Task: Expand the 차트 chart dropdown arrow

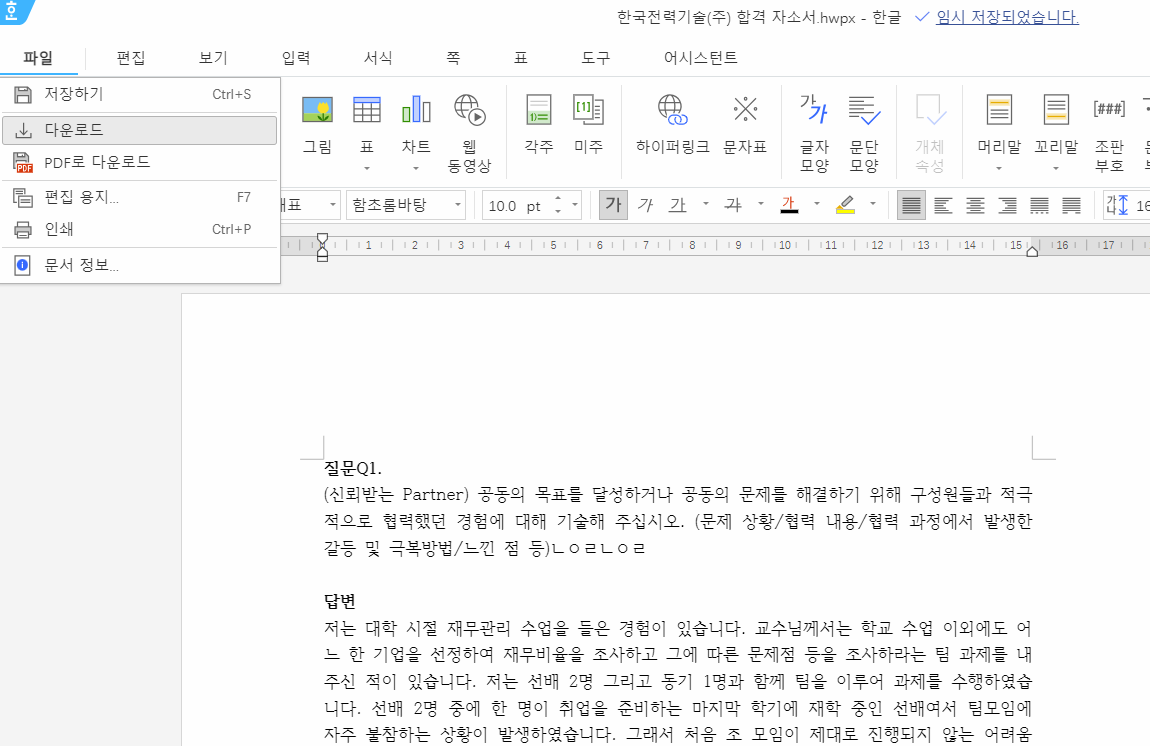Action: point(416,169)
